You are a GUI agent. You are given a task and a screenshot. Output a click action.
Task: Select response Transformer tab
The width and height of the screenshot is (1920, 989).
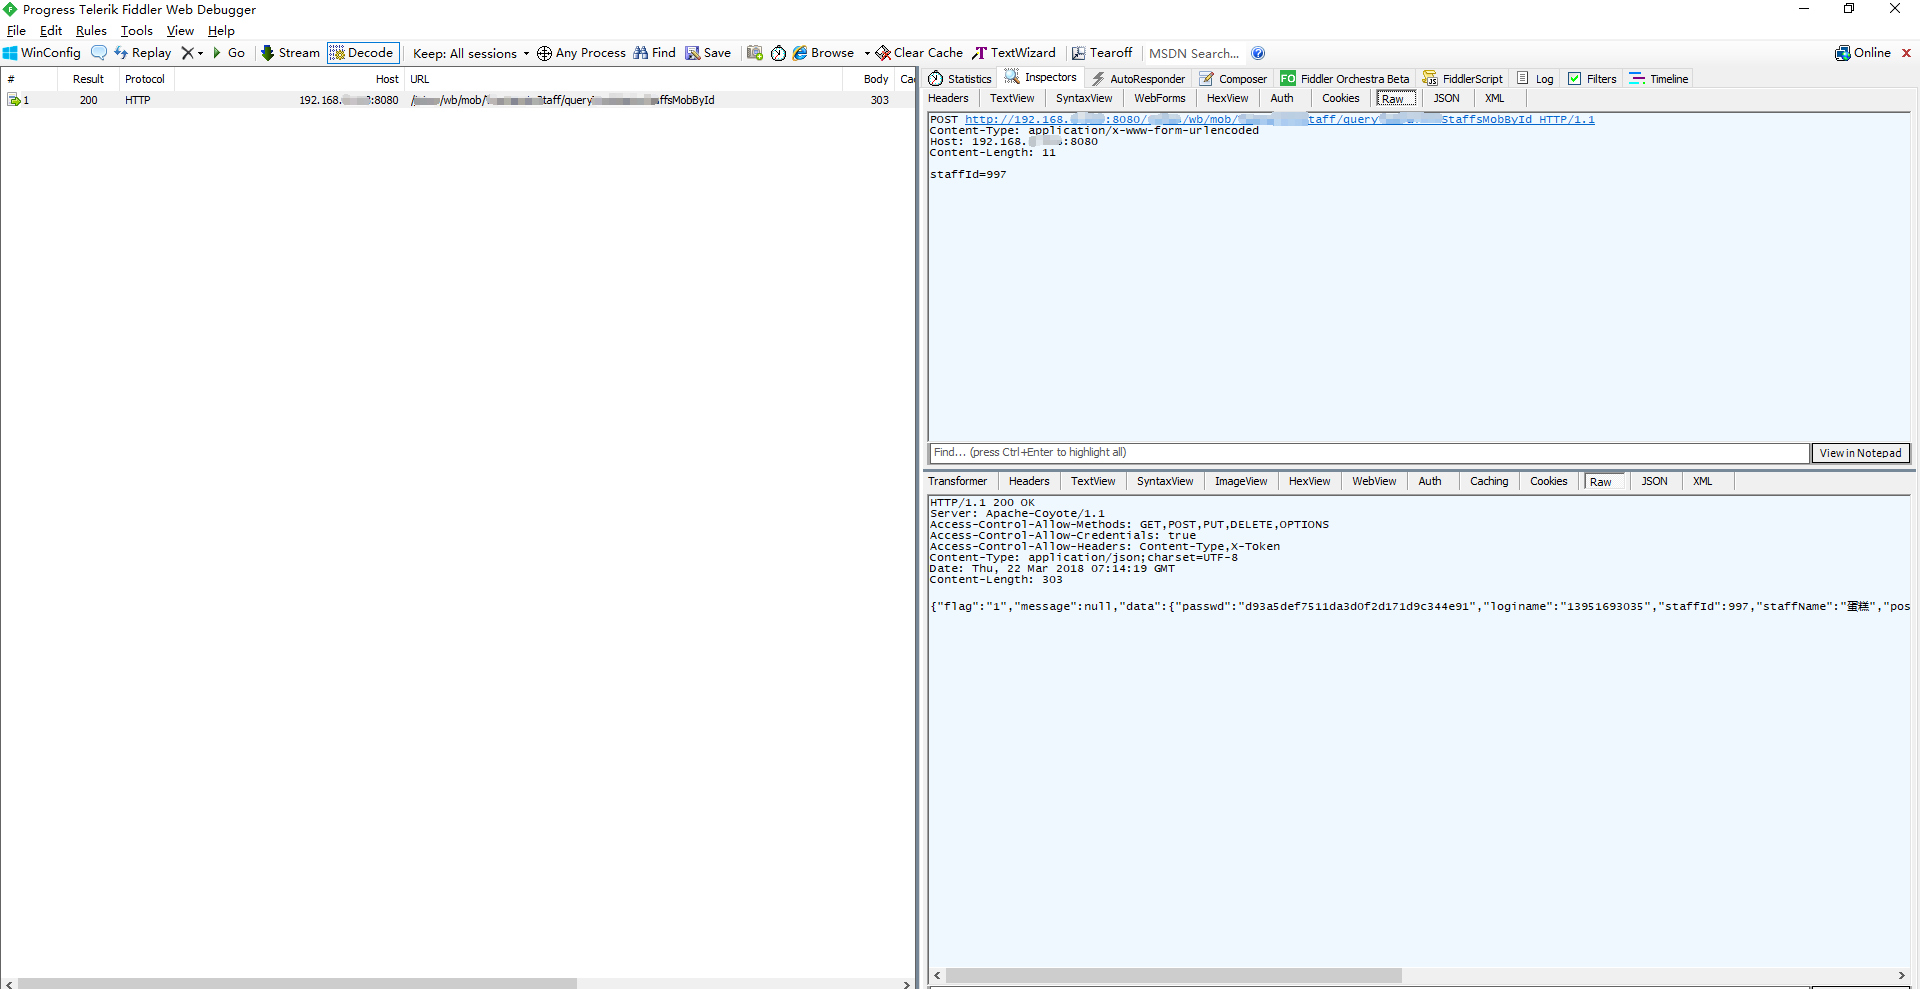point(957,481)
